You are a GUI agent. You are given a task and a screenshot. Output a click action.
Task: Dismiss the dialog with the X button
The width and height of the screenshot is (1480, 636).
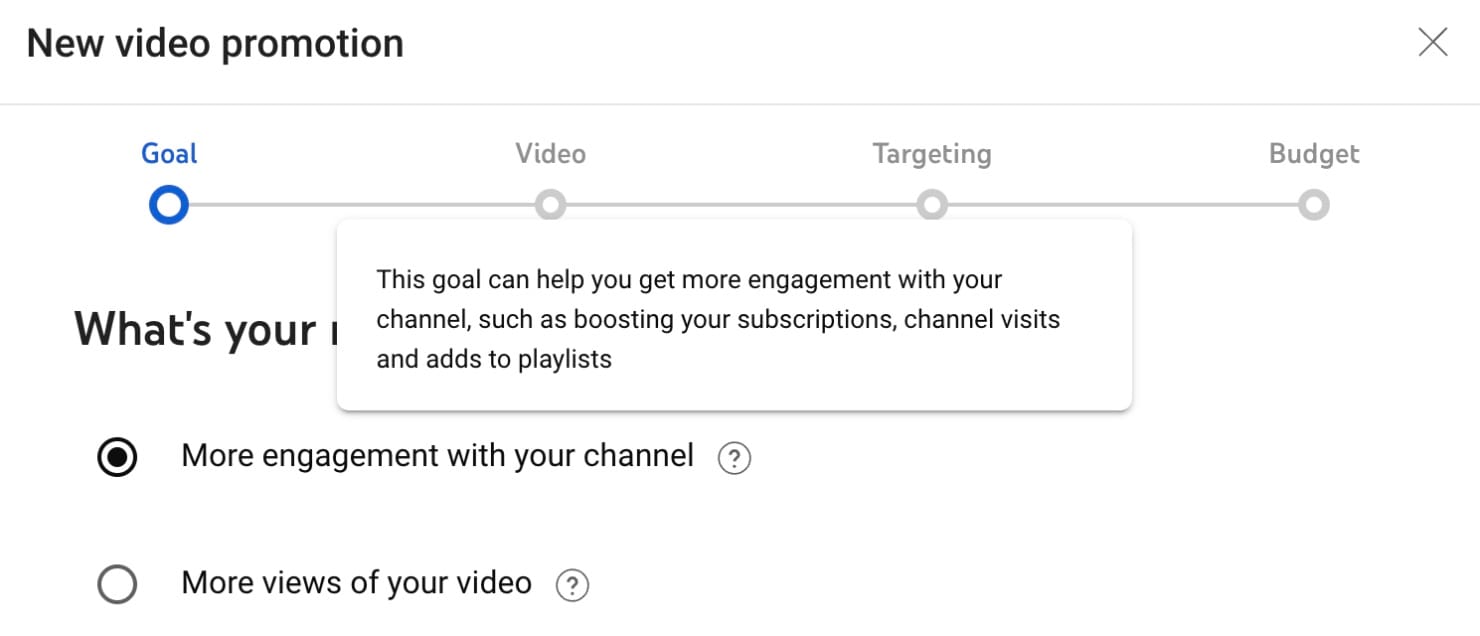[x=1433, y=42]
